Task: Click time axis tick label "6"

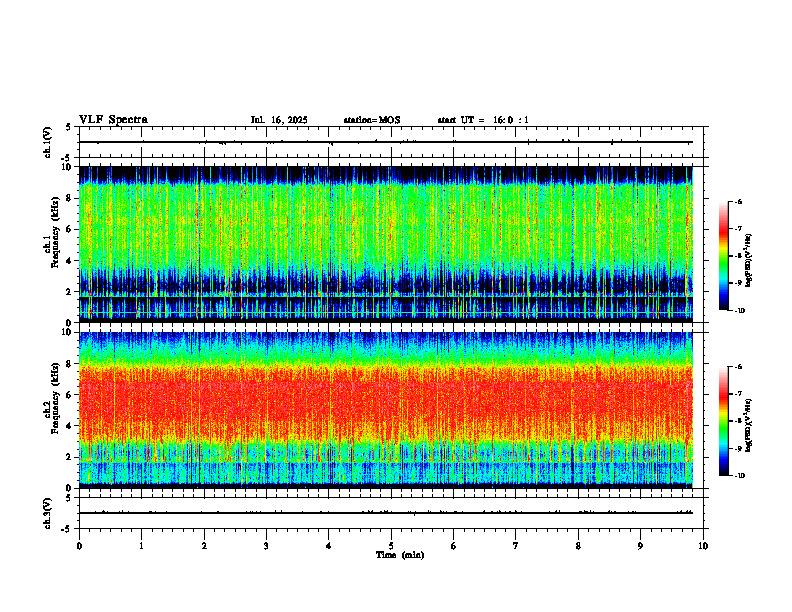Action: [x=454, y=546]
